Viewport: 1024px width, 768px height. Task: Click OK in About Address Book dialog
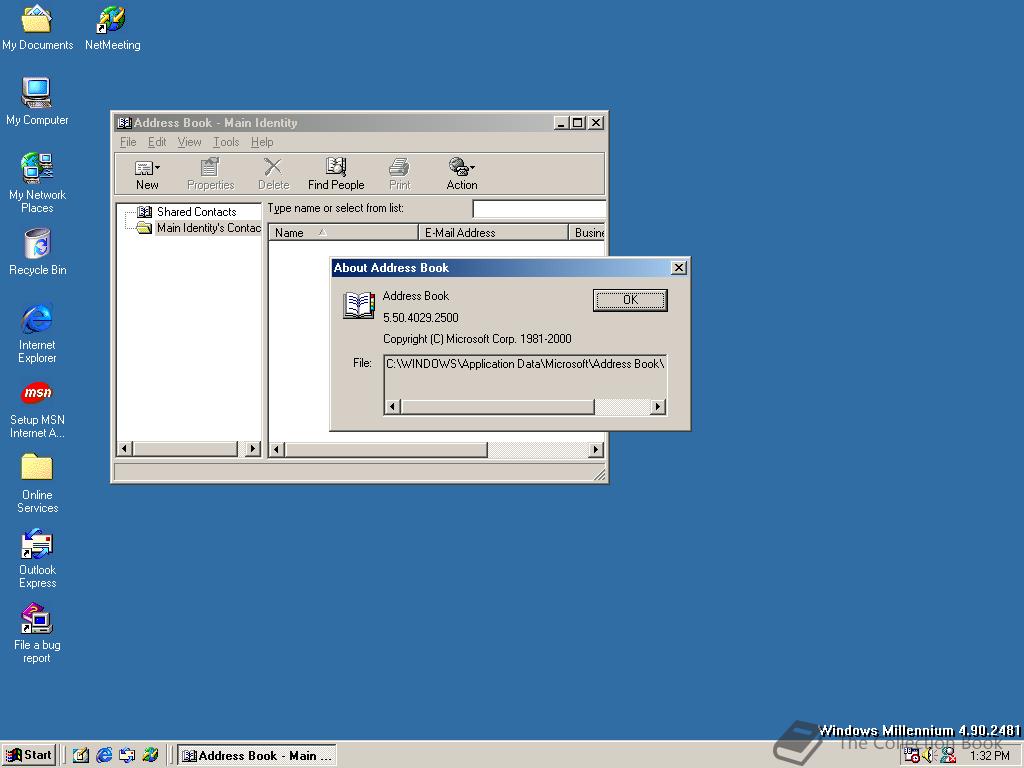(x=630, y=300)
